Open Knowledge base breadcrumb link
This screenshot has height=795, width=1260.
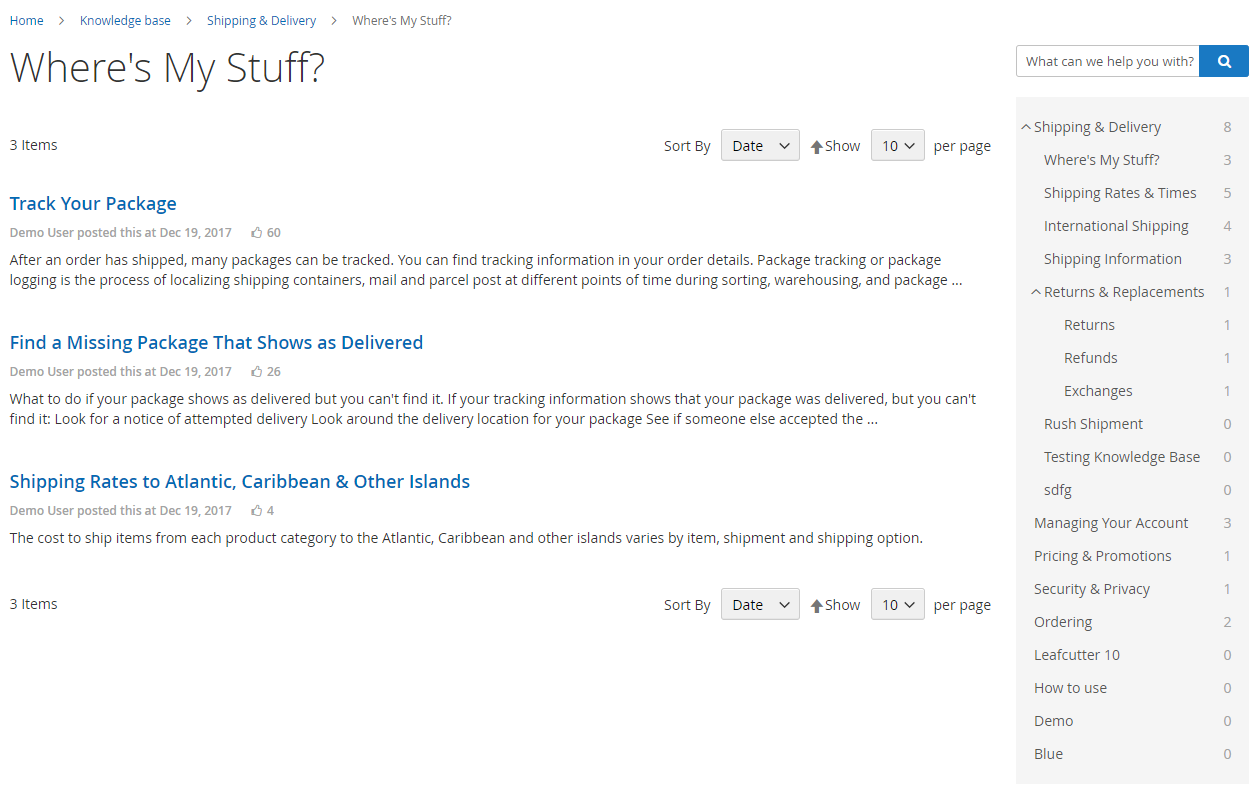(x=125, y=20)
